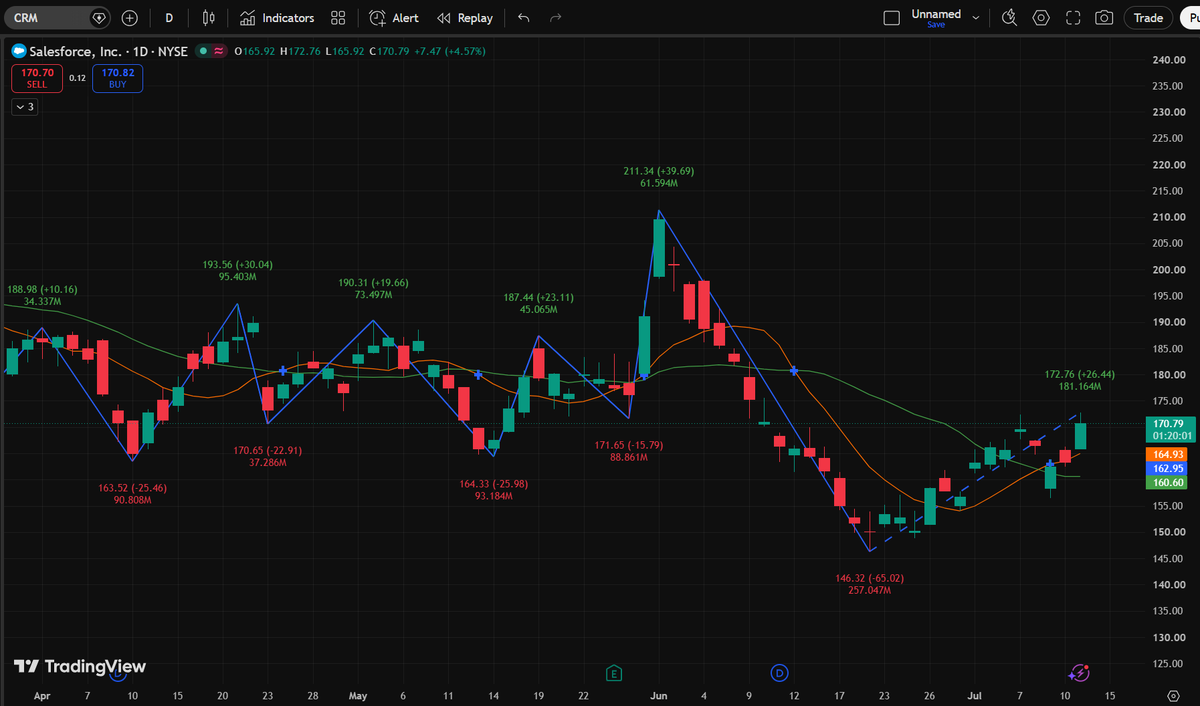Image resolution: width=1200 pixels, height=706 pixels.
Task: Click the 170.65 (-22.91) pivot label
Action: tap(267, 450)
